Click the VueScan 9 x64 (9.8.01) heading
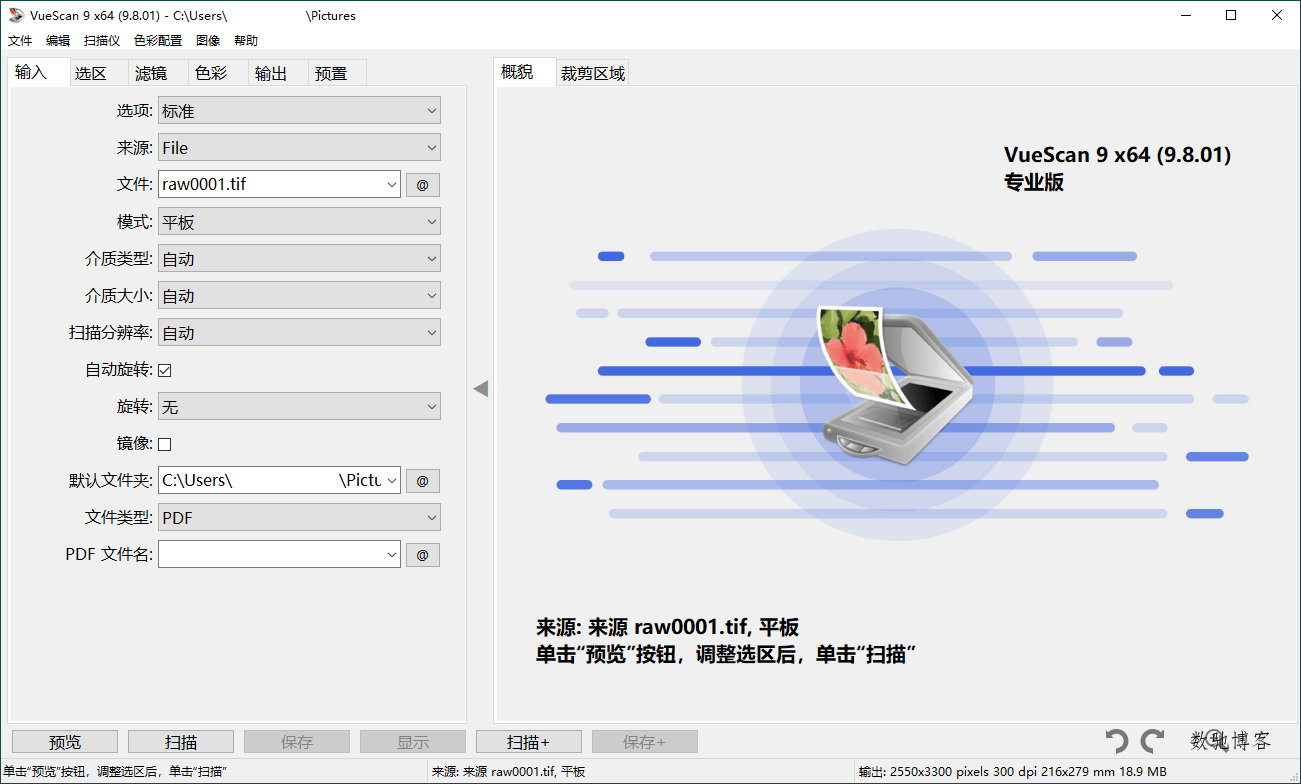This screenshot has height=784, width=1301. [1117, 155]
